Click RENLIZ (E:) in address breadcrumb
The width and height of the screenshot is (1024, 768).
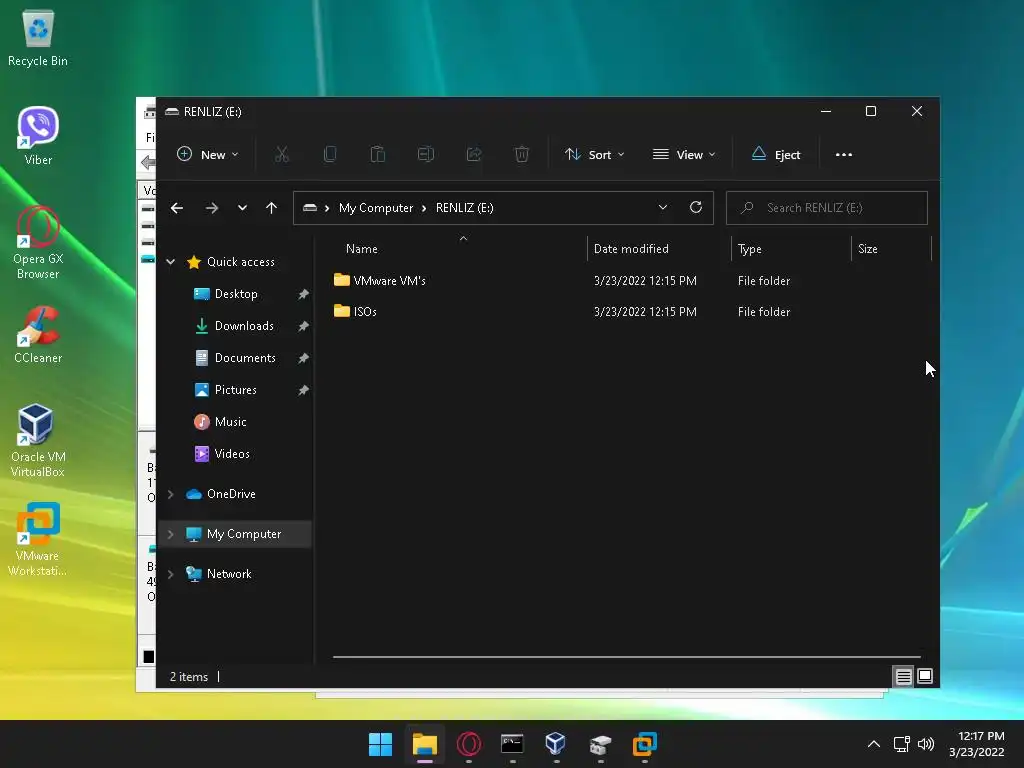[x=464, y=208]
